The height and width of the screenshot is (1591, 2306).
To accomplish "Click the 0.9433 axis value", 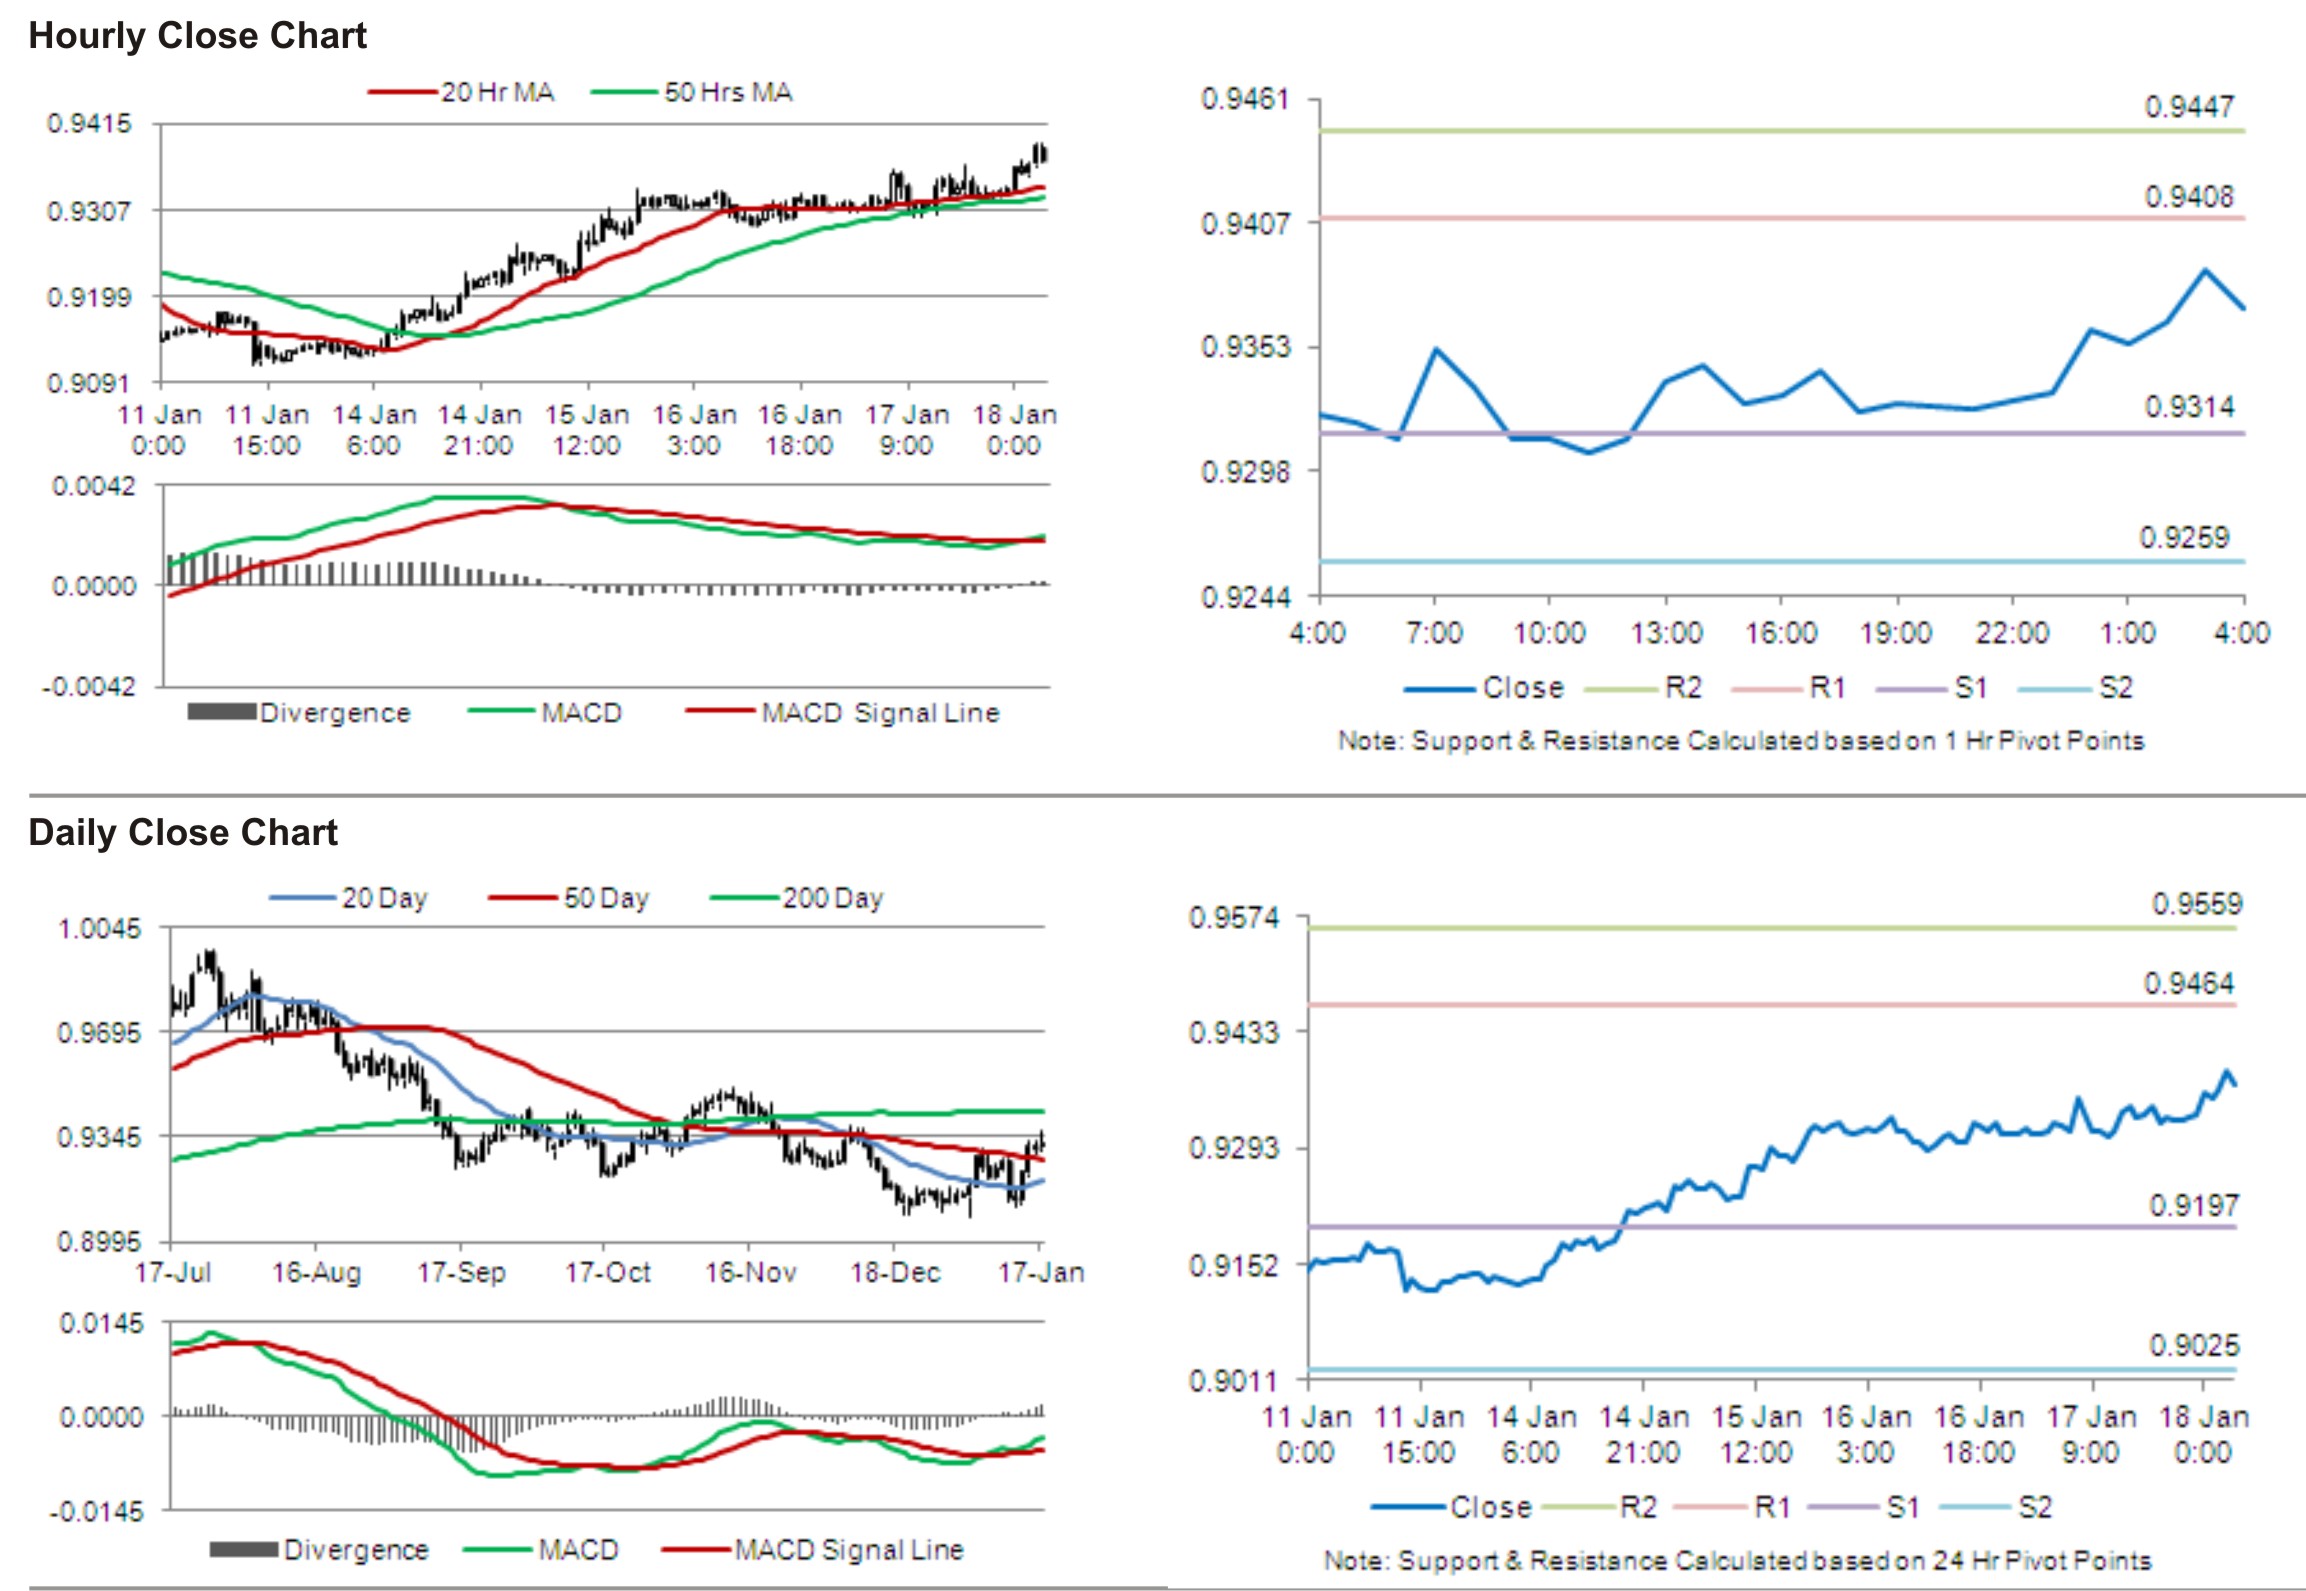I will point(1234,1031).
